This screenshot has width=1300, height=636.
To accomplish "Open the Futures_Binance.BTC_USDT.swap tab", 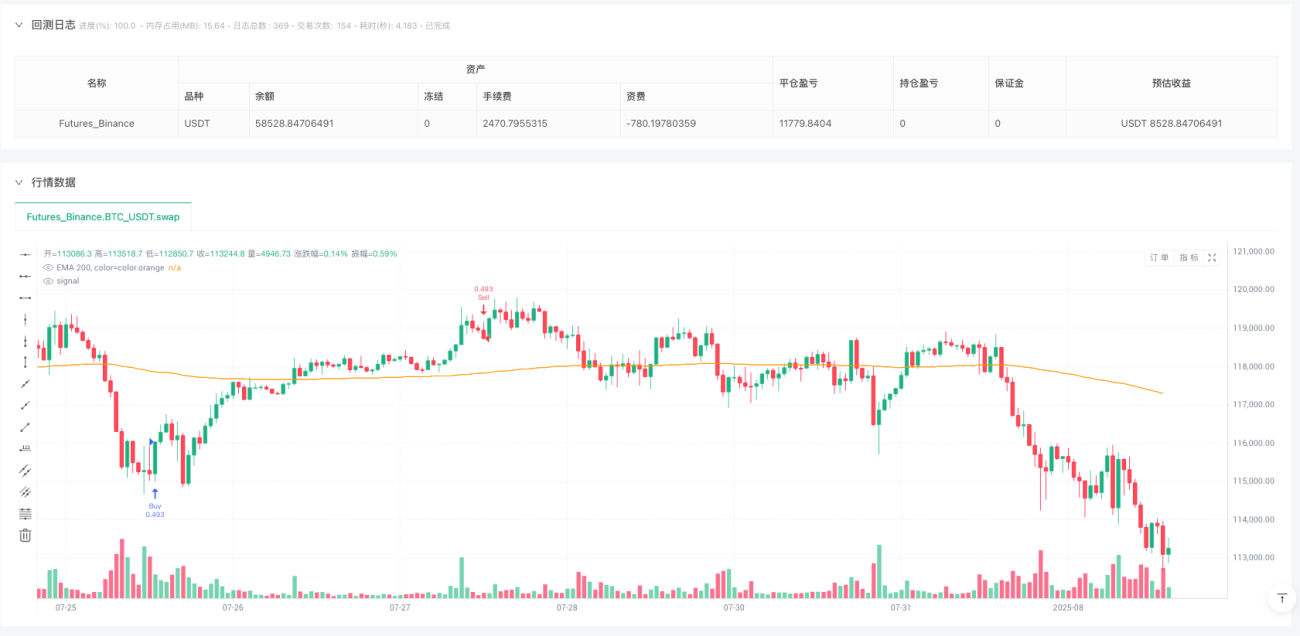I will tap(103, 216).
